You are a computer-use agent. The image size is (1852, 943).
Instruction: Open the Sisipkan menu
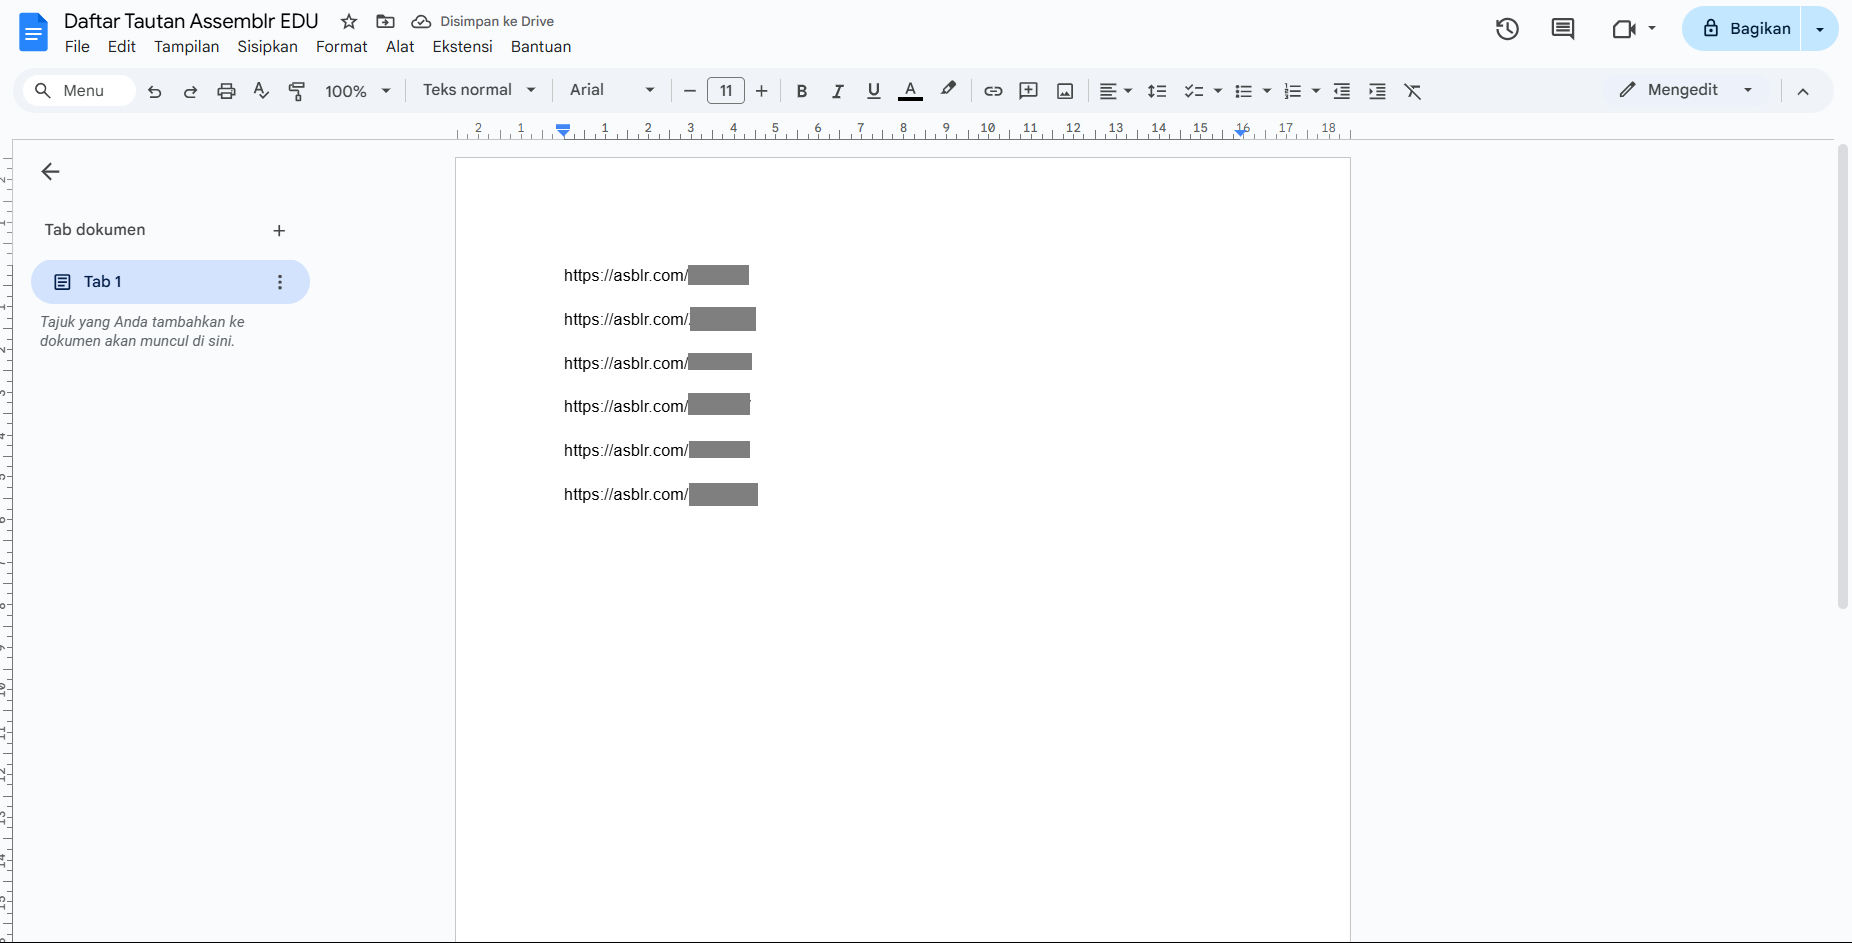click(x=267, y=47)
